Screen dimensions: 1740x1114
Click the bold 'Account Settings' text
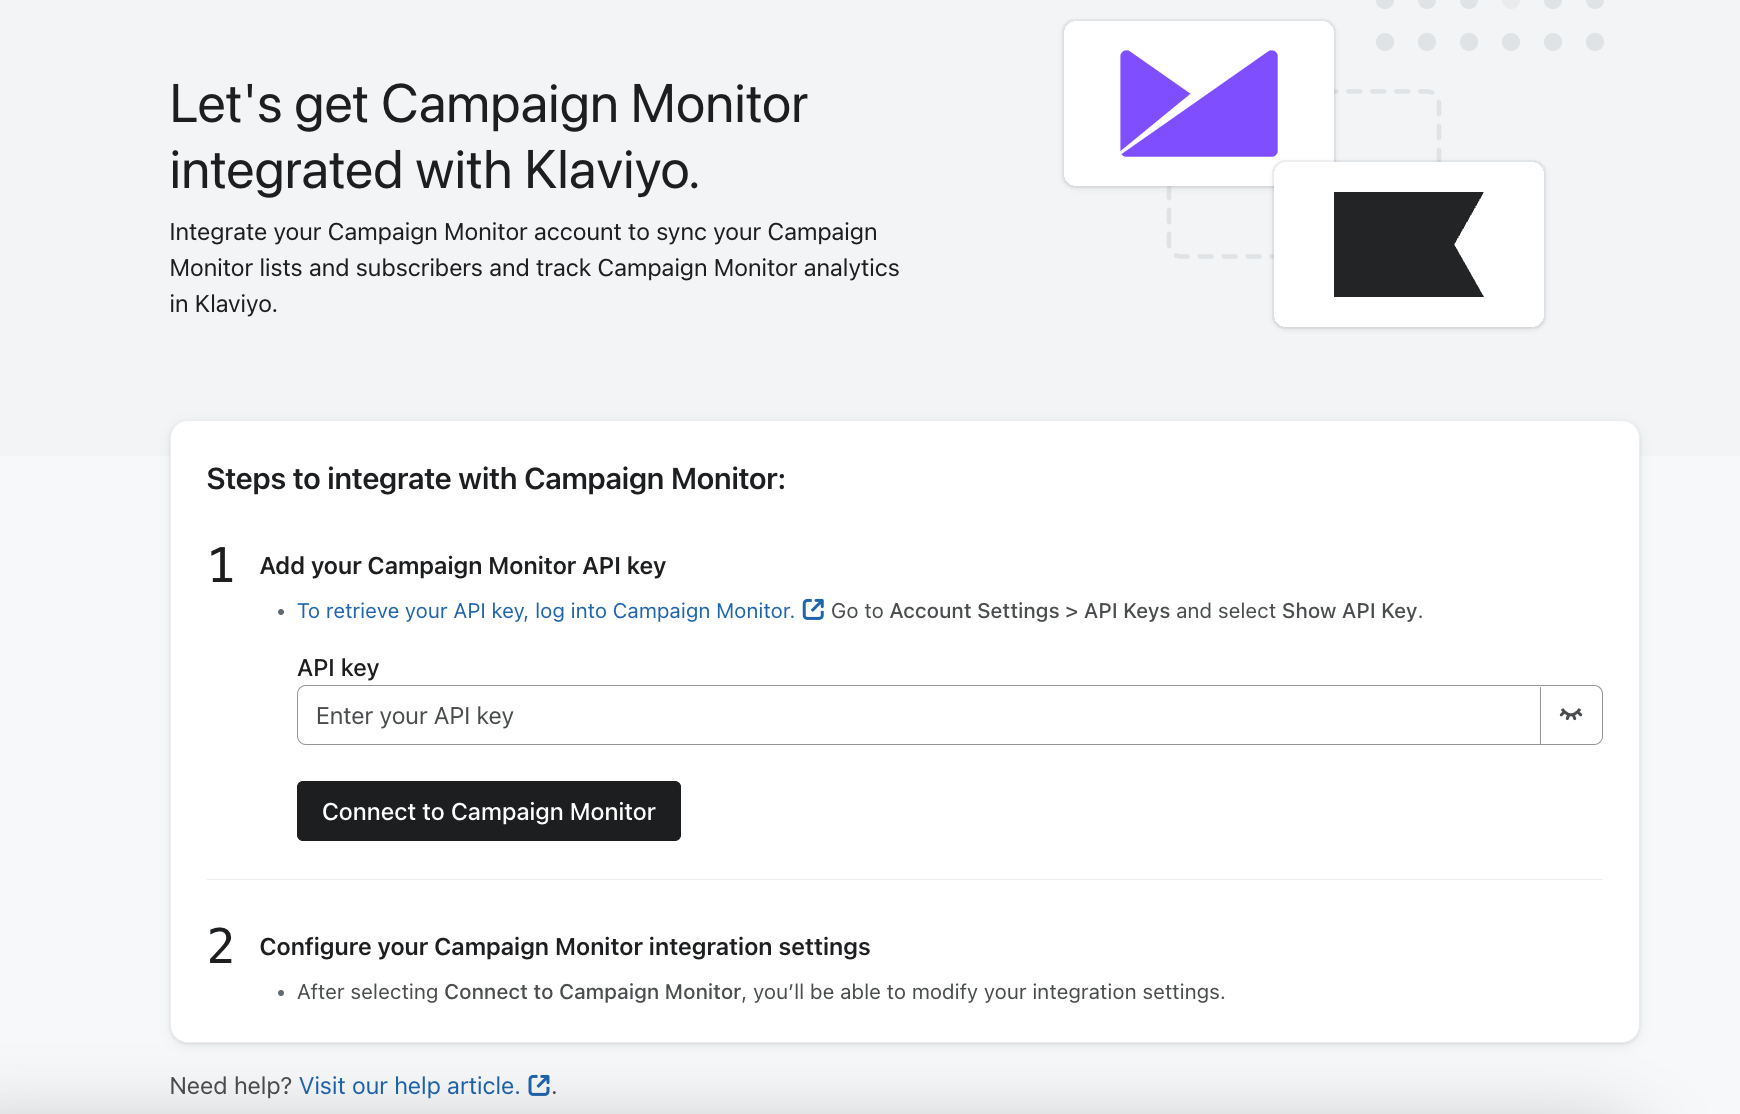click(x=974, y=611)
